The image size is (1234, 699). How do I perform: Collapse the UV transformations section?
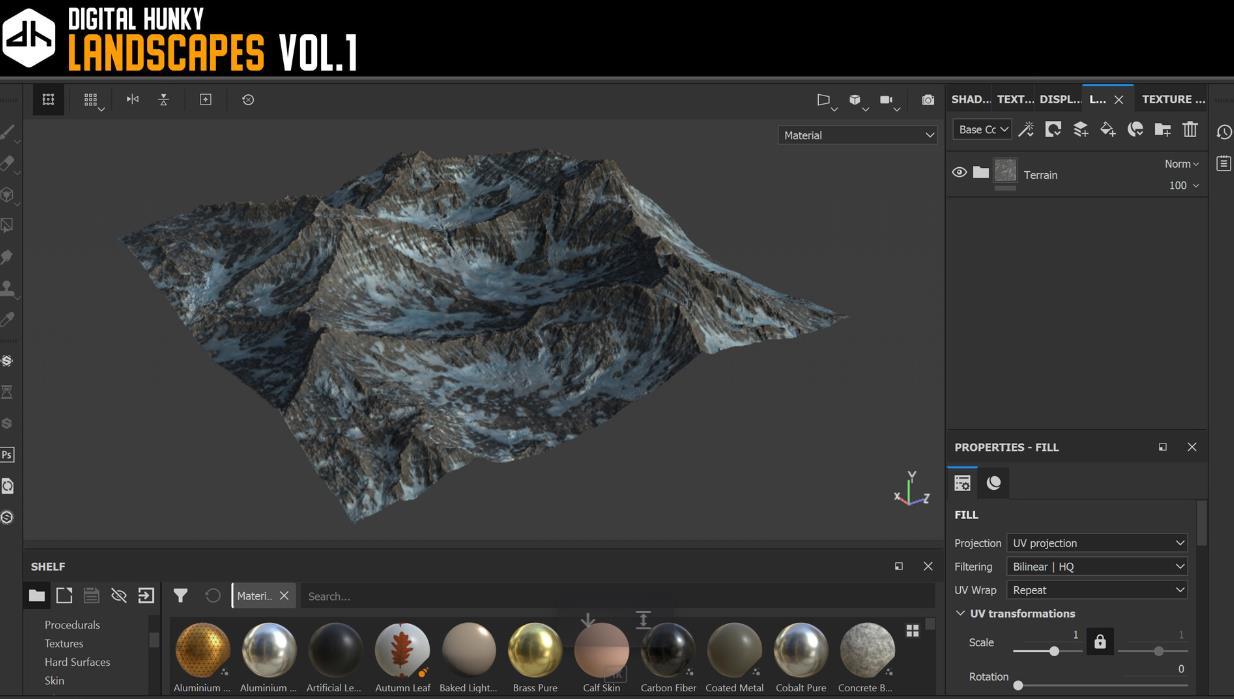[x=961, y=614]
